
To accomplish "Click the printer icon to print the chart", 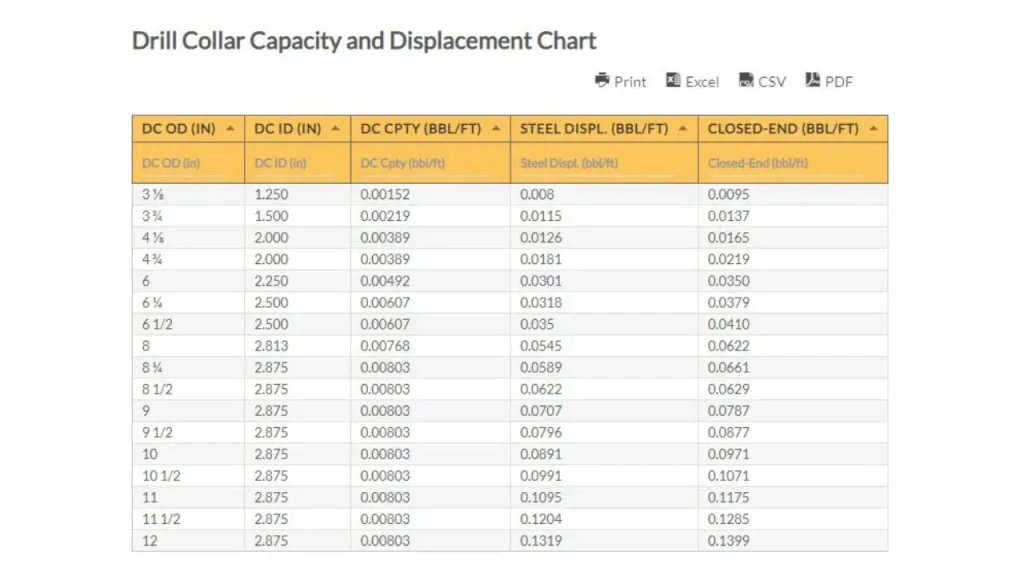I will (x=601, y=81).
